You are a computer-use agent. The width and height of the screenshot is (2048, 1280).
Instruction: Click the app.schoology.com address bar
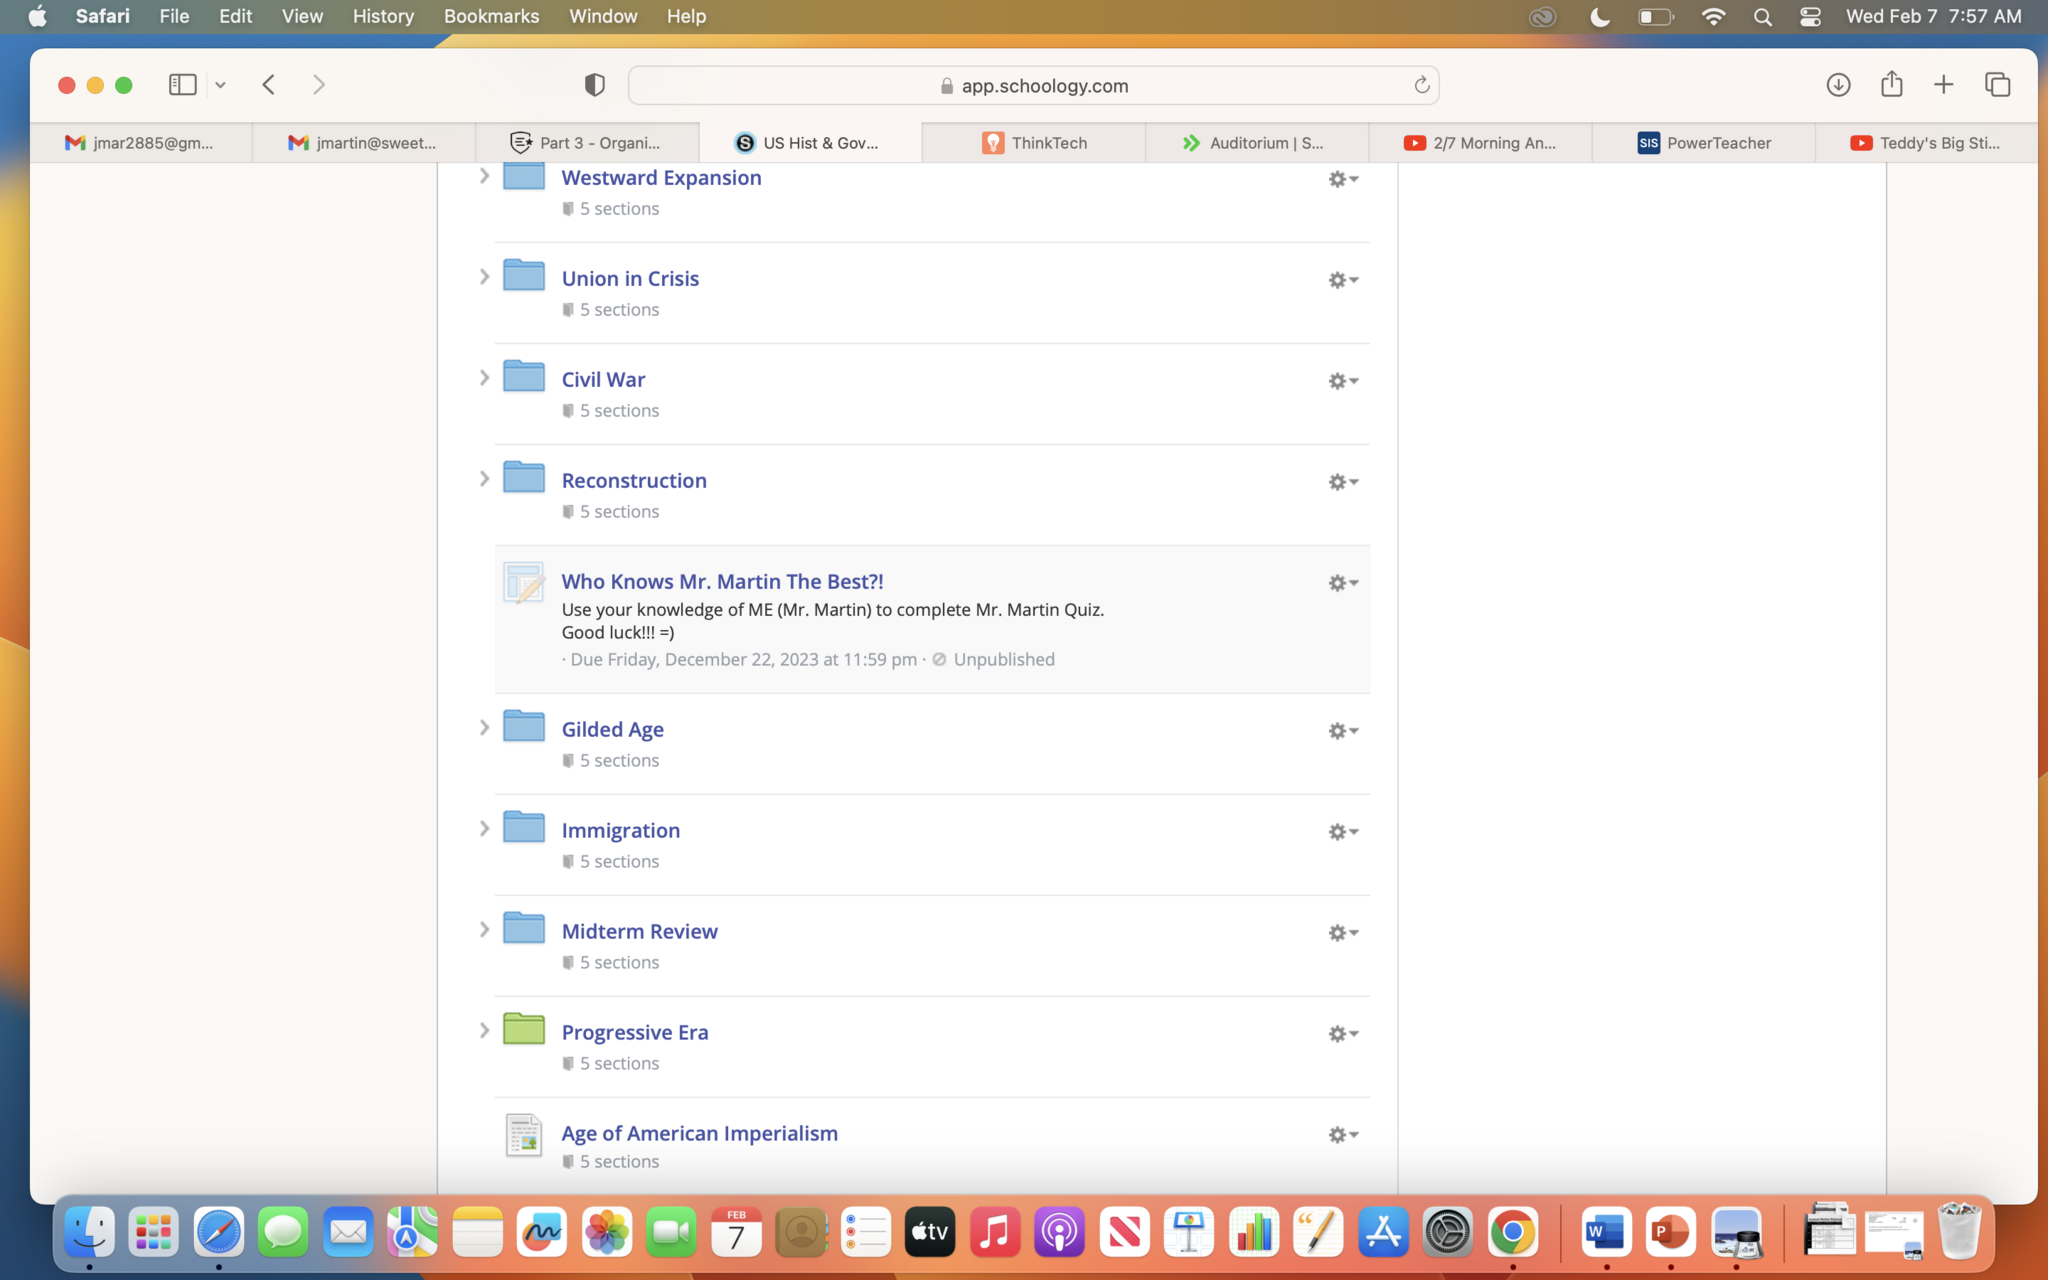coord(1032,86)
